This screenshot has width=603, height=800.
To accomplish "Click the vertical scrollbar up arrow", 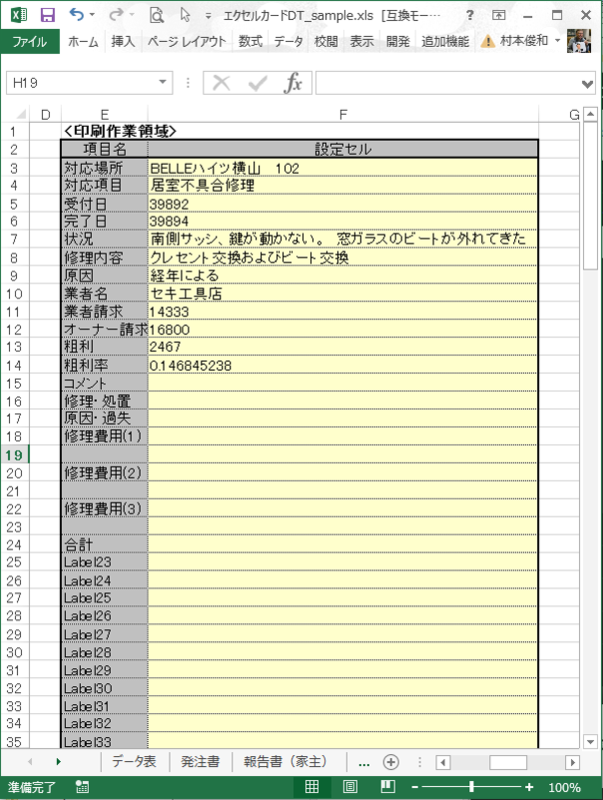I will pyautogui.click(x=590, y=114).
